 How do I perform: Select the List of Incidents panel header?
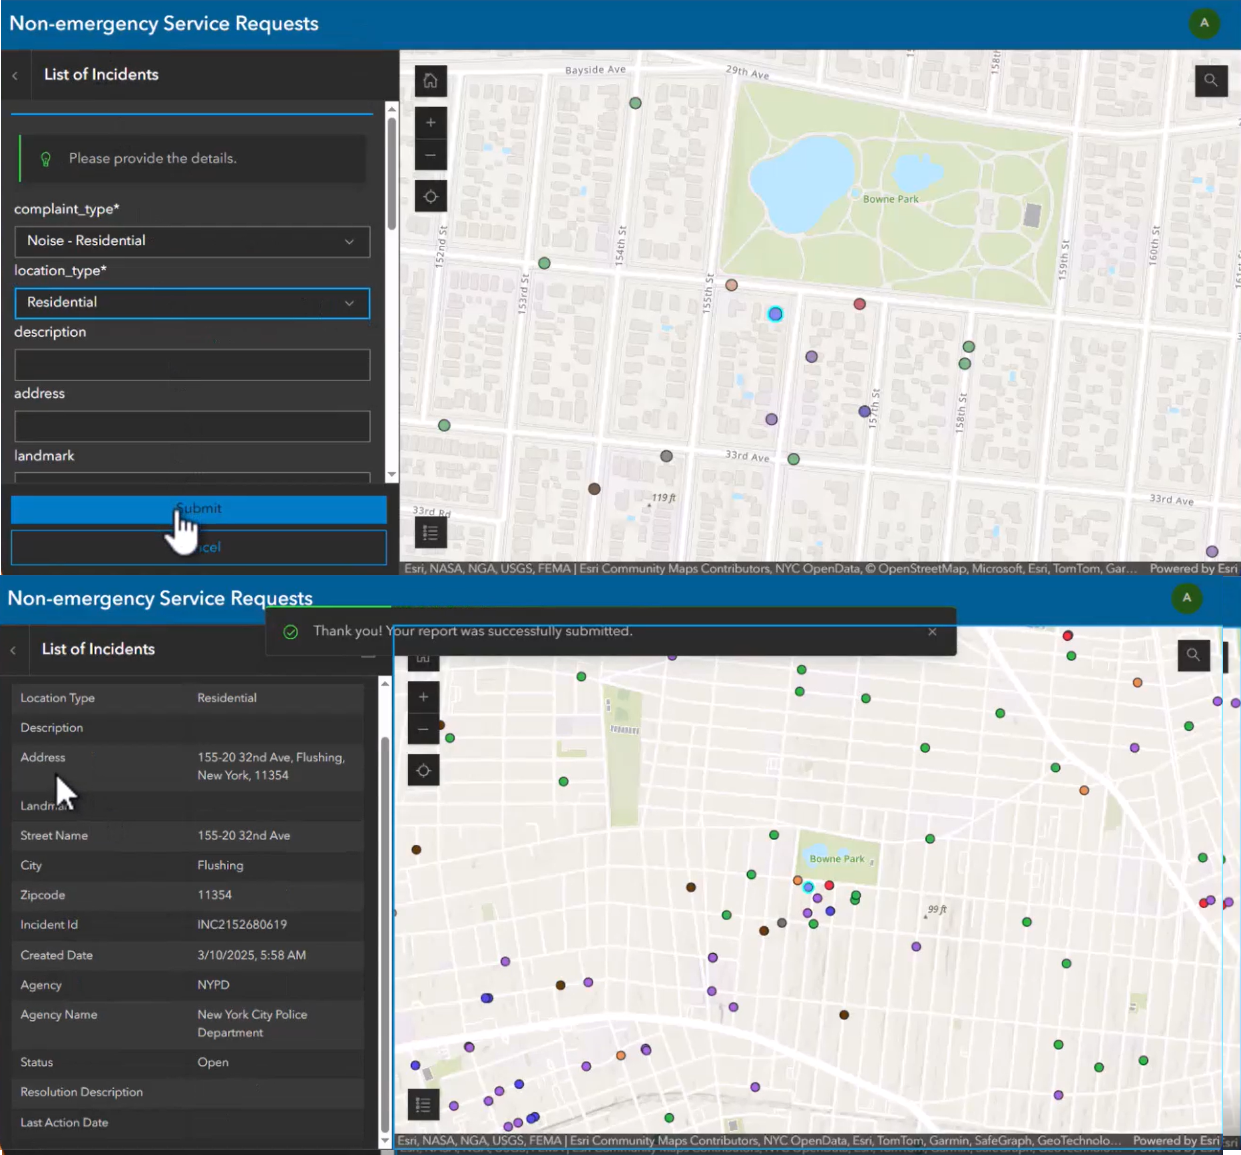100,74
